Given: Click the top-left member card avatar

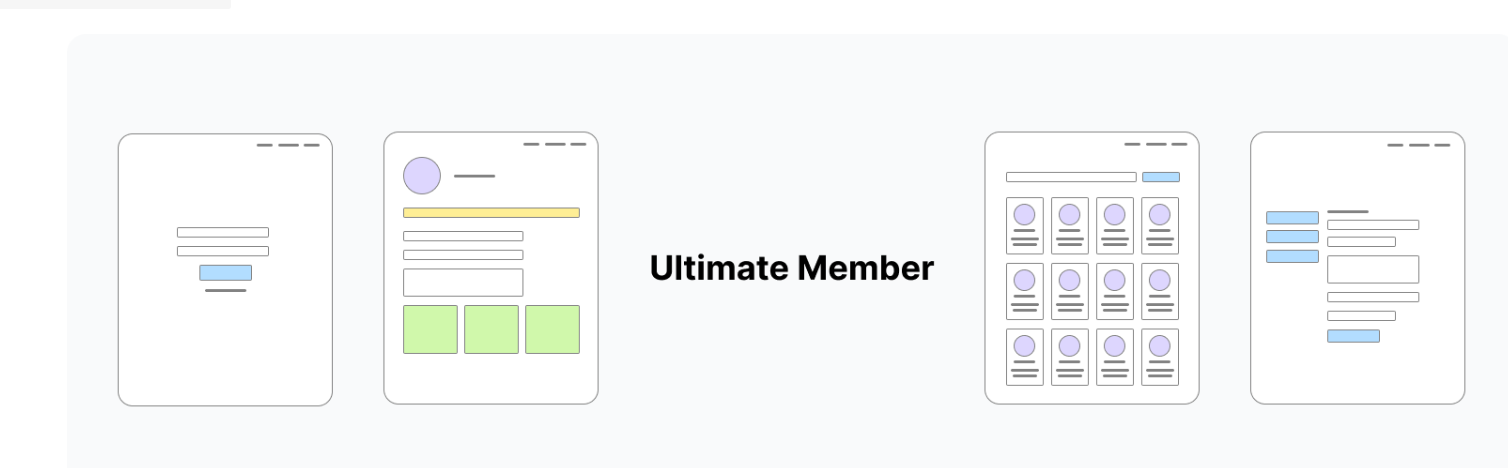Looking at the screenshot, I should coord(1024,214).
